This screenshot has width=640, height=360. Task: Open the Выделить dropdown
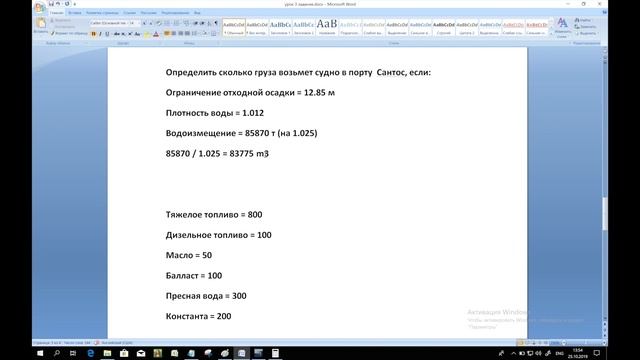586,33
